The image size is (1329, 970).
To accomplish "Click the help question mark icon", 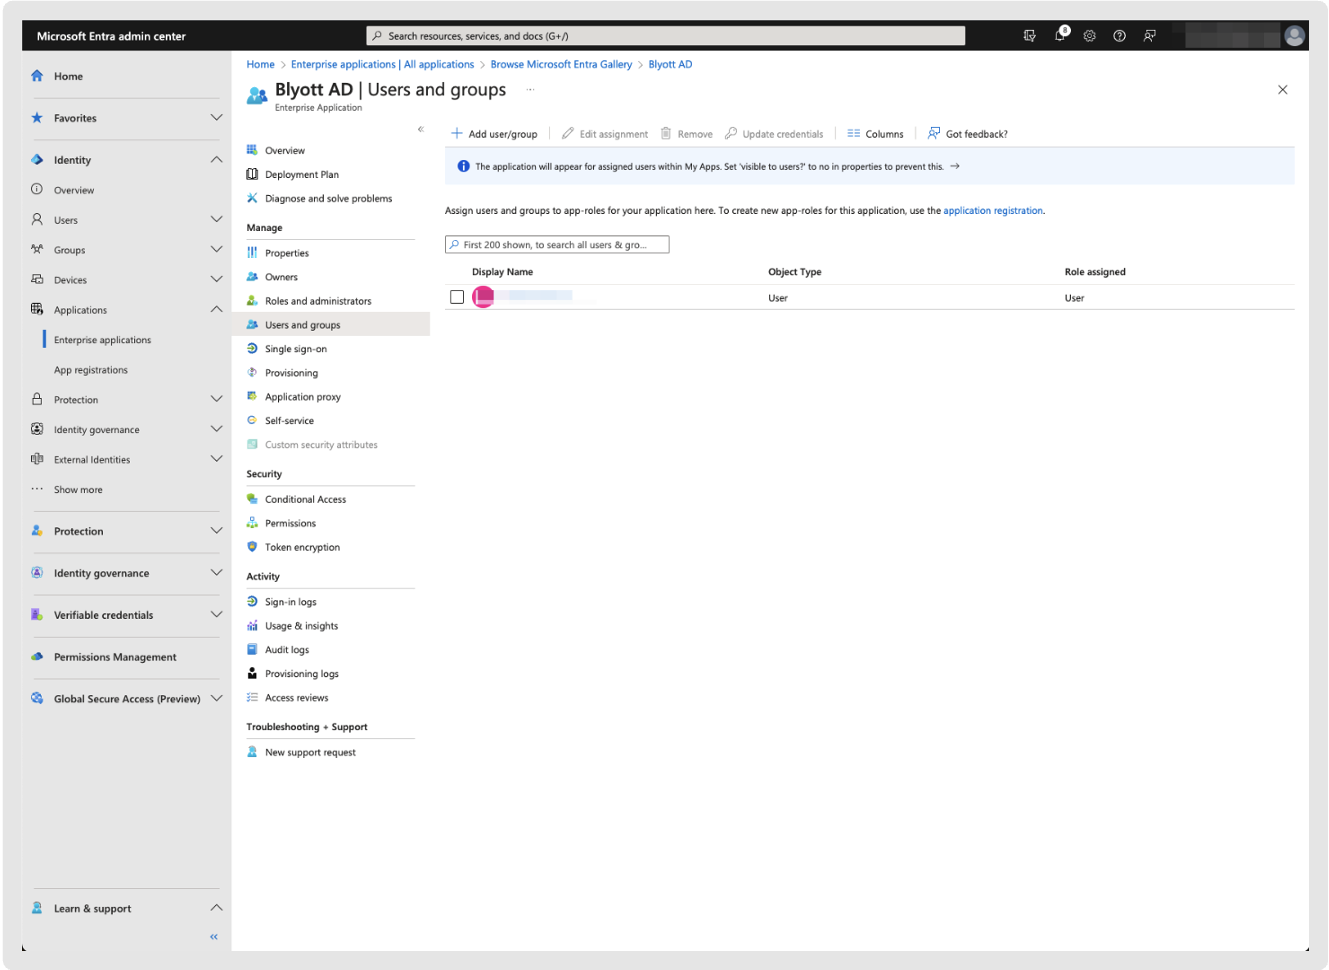I will pos(1119,36).
